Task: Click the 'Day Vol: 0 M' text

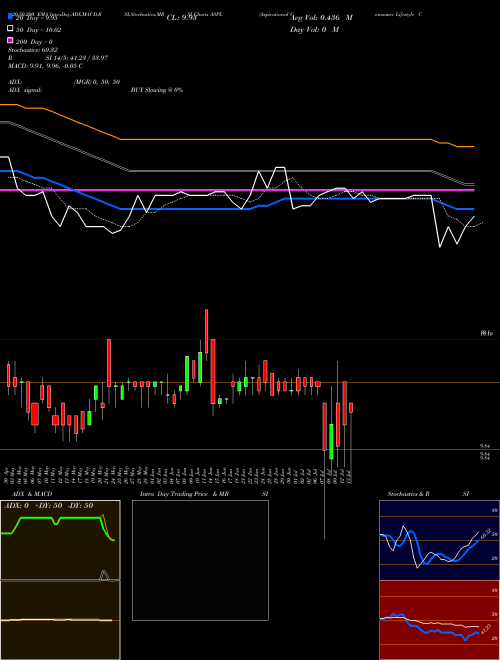Action: click(x=314, y=30)
